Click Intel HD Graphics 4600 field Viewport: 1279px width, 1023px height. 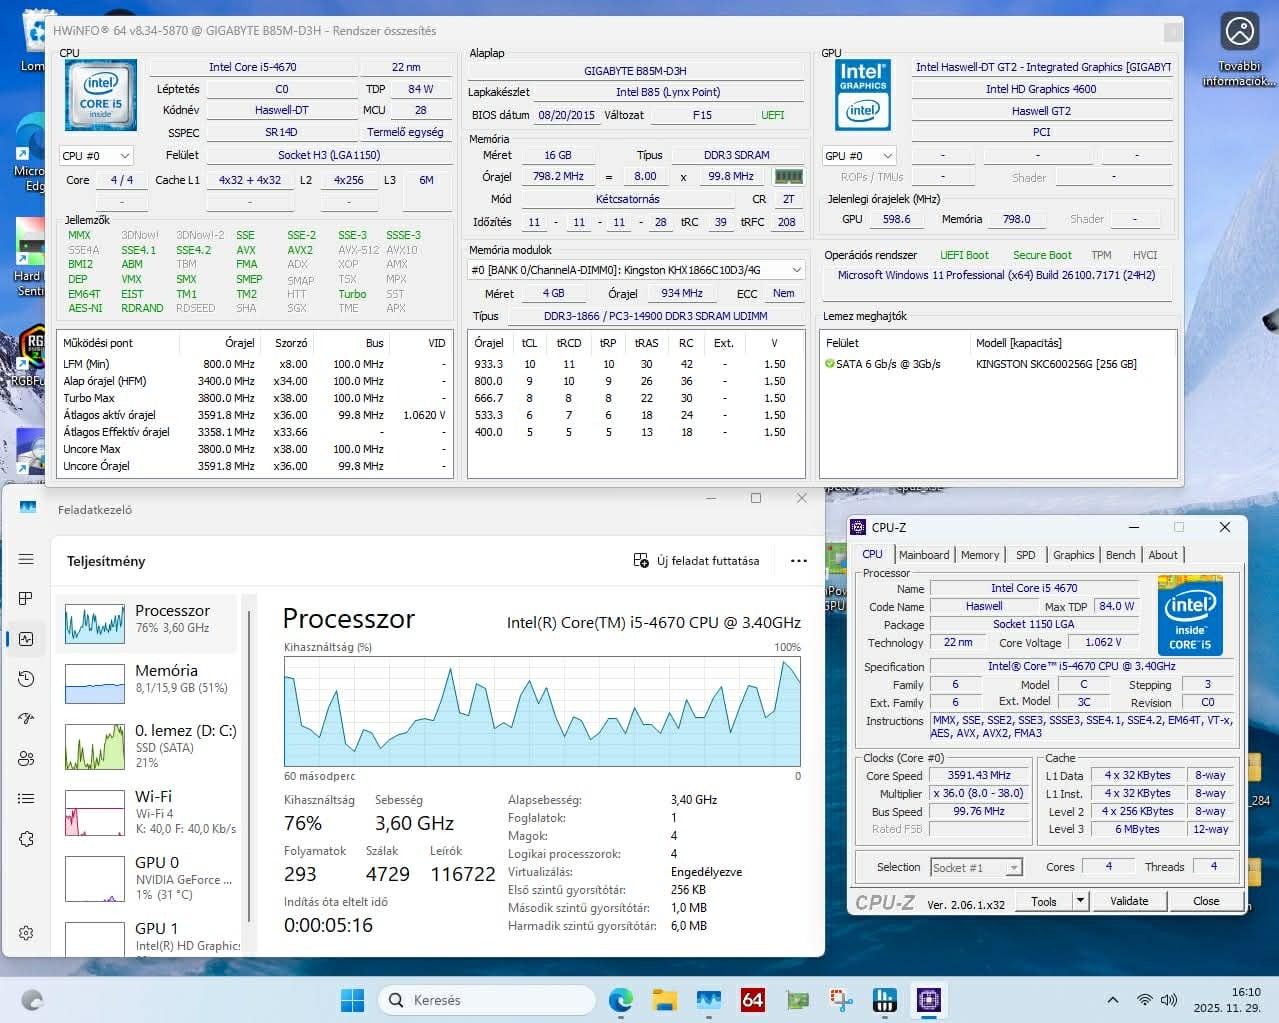1041,89
